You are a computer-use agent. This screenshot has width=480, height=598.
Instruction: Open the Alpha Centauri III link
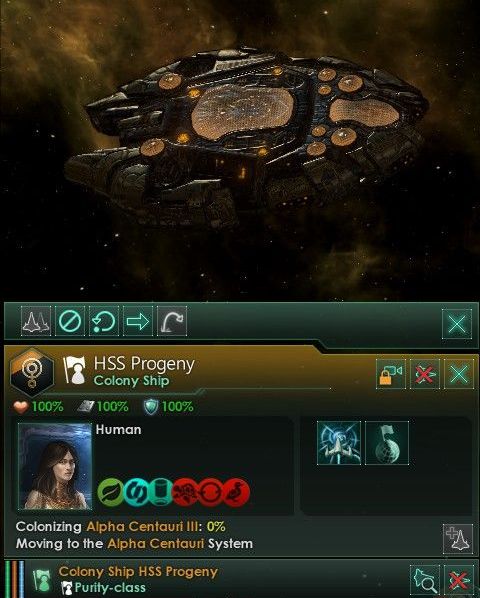pos(142,527)
